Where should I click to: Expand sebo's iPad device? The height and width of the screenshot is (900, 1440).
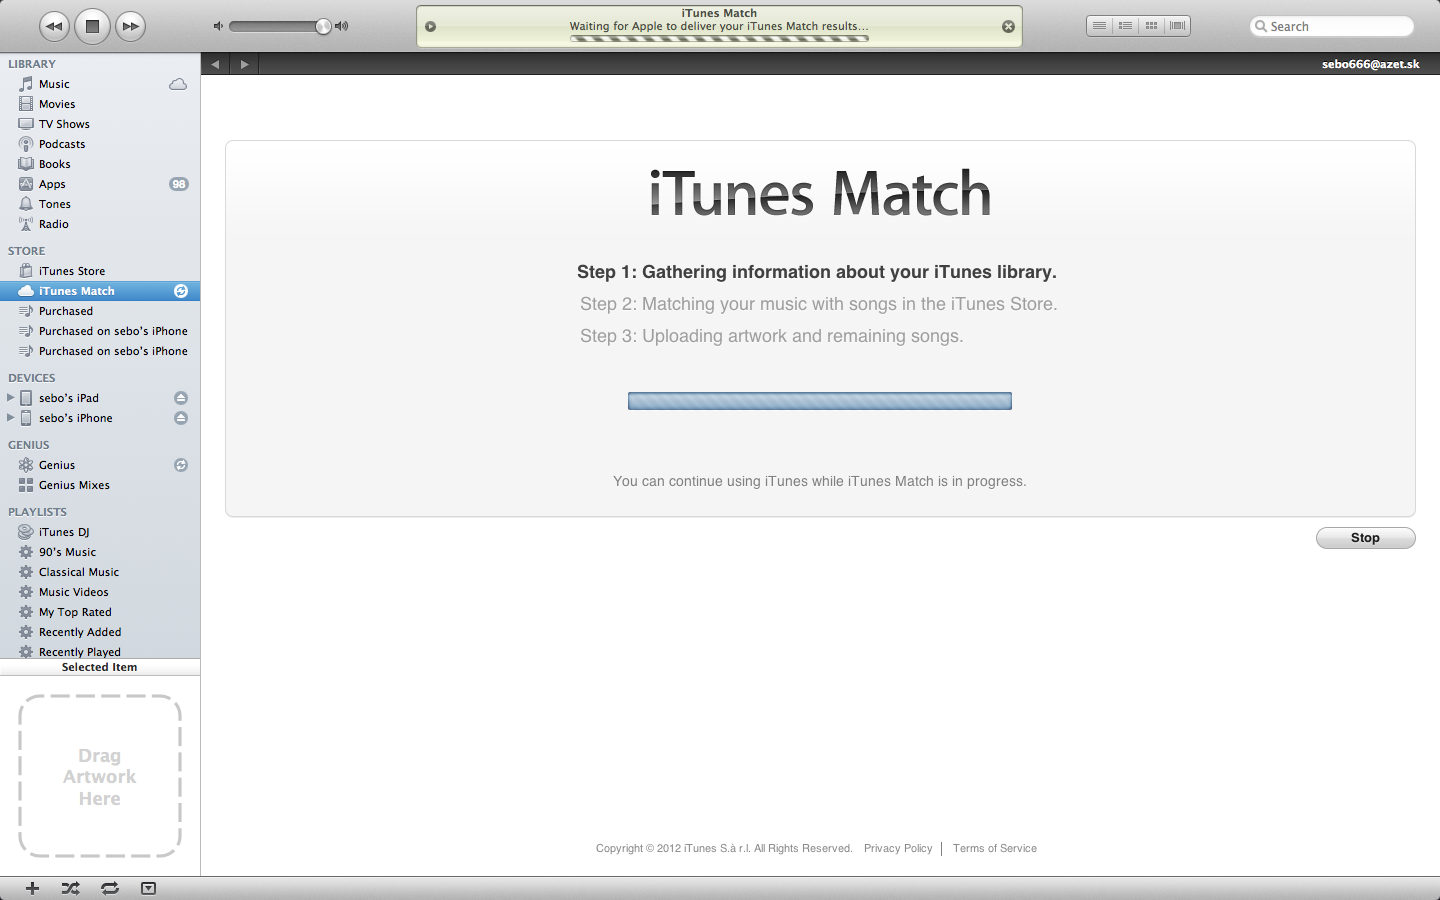pos(11,398)
